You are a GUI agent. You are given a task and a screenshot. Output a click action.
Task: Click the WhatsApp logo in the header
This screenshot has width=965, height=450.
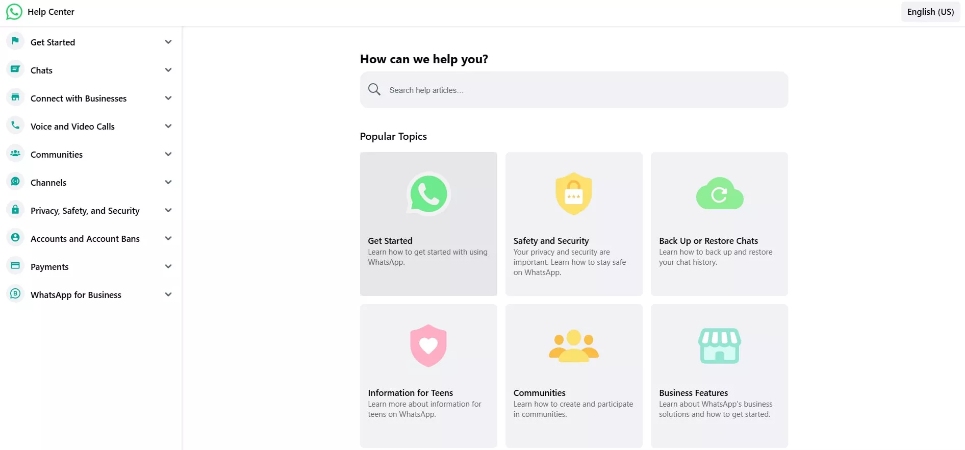point(14,12)
